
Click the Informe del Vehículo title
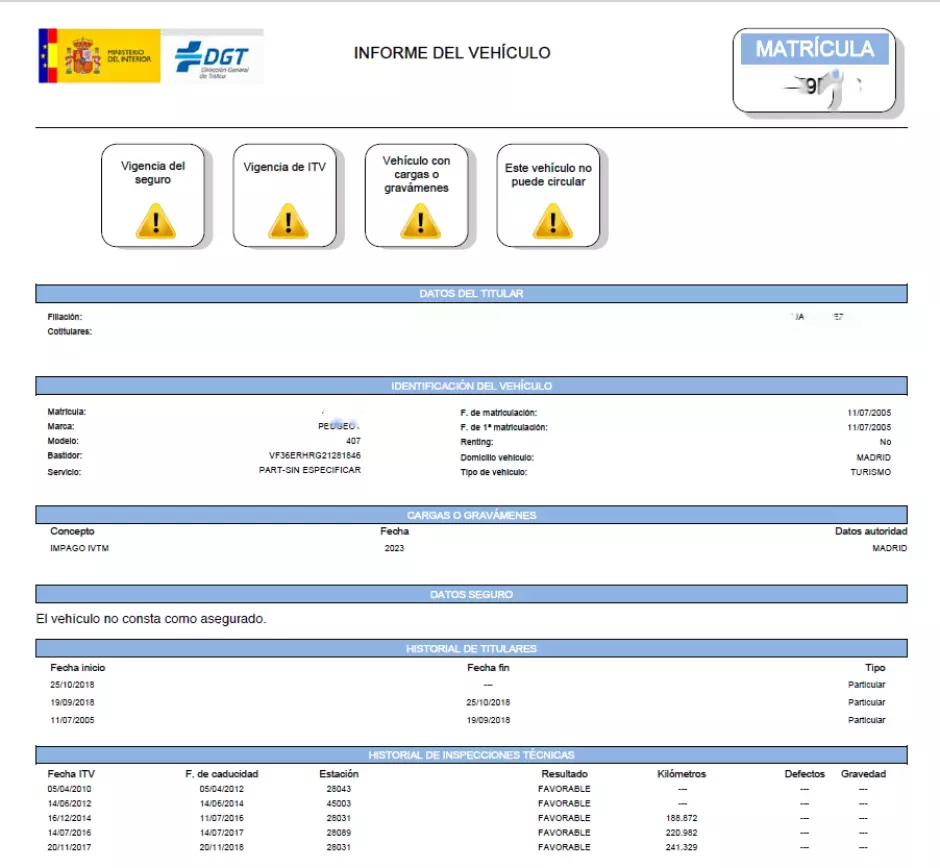(452, 53)
